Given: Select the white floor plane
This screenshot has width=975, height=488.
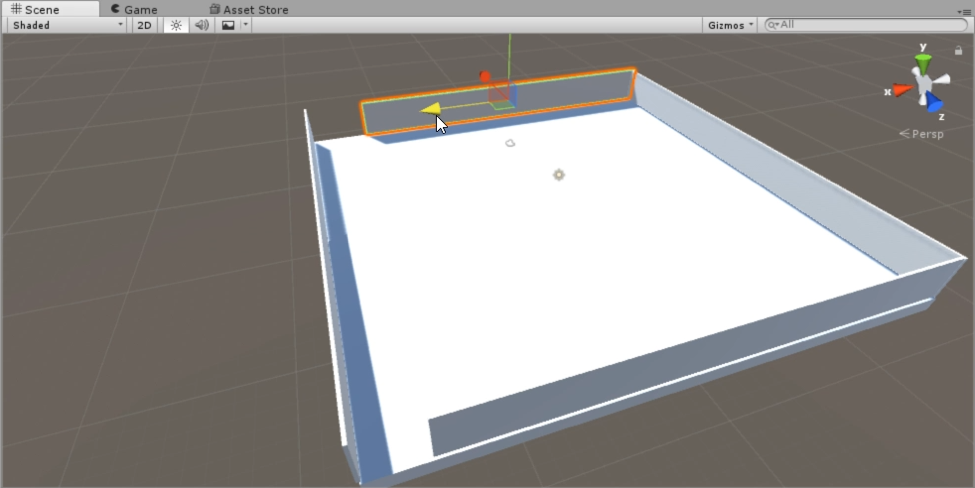Looking at the screenshot, I should click(x=591, y=261).
